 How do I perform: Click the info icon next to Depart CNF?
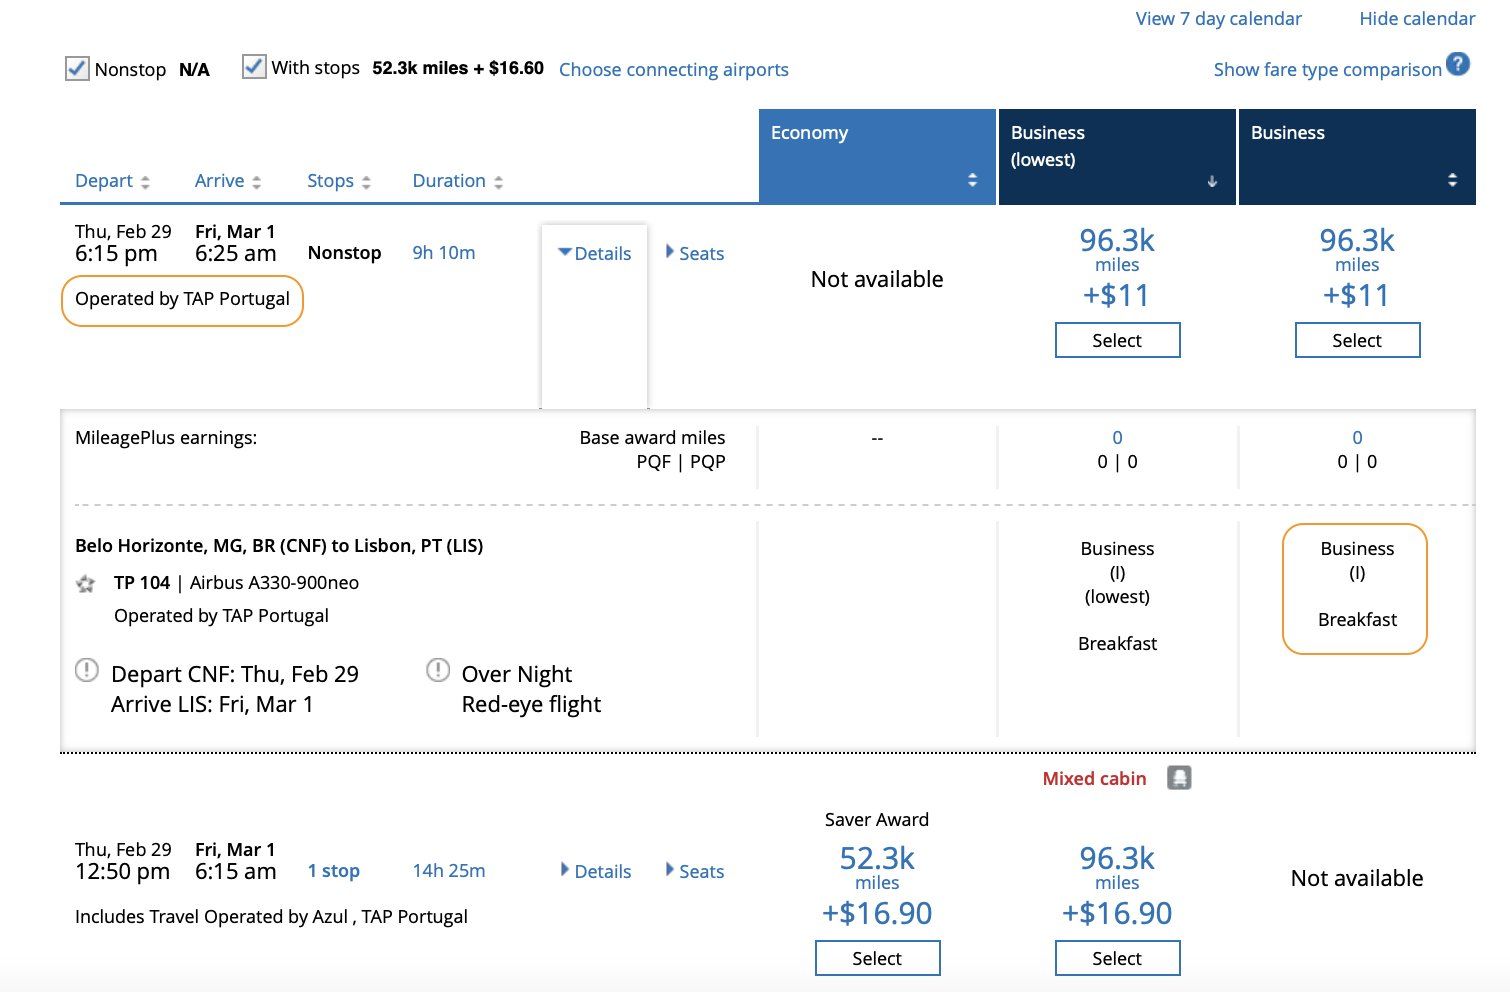[87, 670]
